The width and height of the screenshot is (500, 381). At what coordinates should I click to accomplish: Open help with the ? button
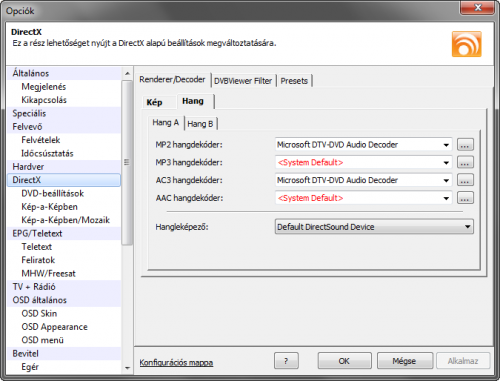pyautogui.click(x=286, y=361)
